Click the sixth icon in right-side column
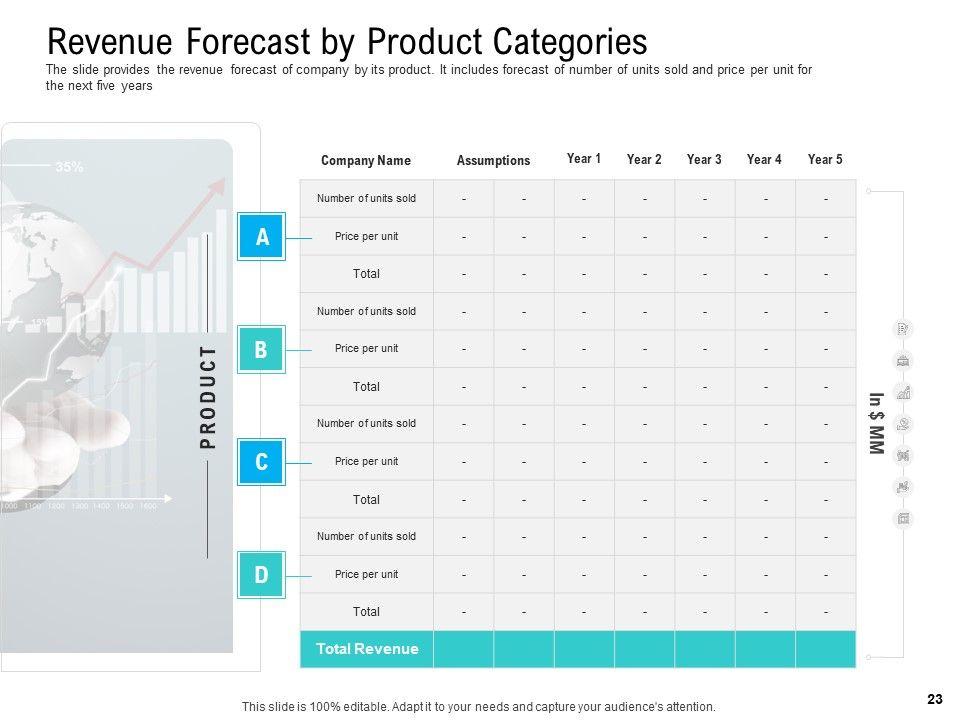960x720 pixels. [903, 487]
